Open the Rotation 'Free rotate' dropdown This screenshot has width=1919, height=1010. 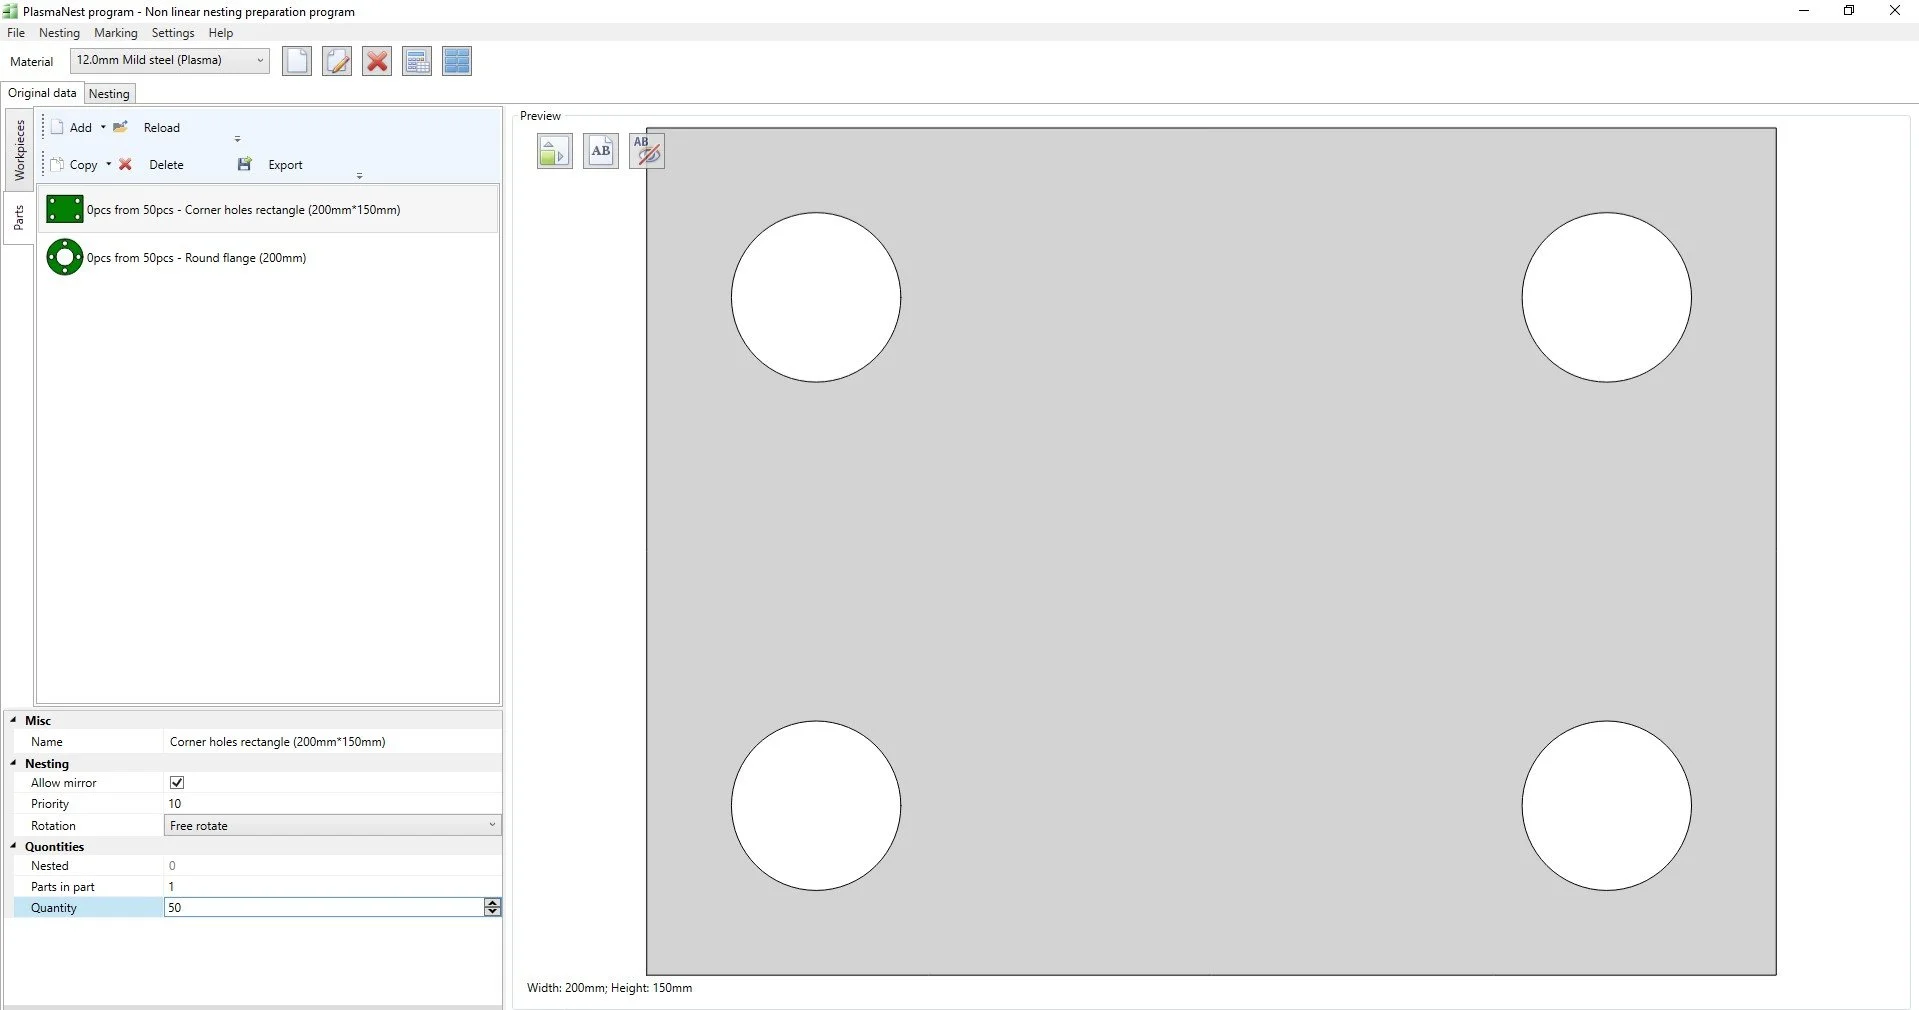click(491, 826)
